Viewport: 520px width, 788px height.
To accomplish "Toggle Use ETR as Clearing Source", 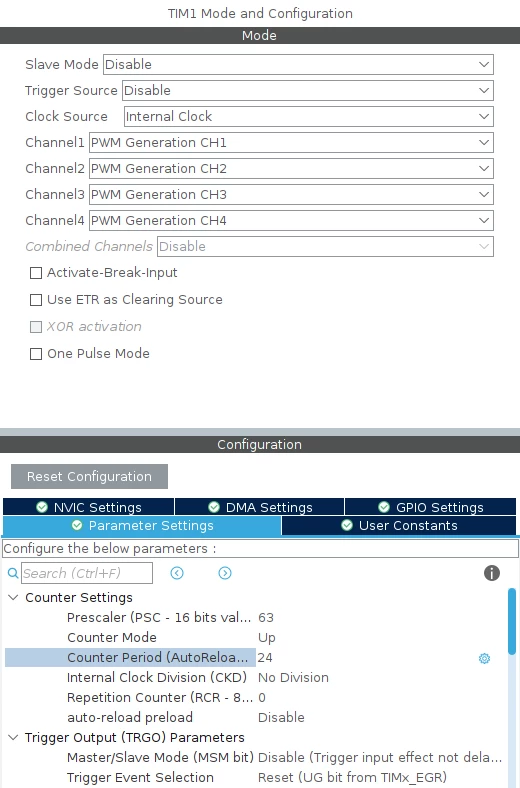I will point(36,300).
